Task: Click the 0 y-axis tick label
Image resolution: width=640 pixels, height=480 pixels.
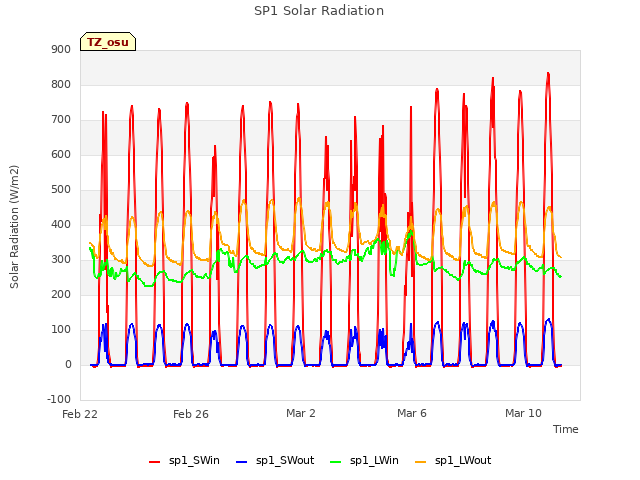Action: coord(68,364)
